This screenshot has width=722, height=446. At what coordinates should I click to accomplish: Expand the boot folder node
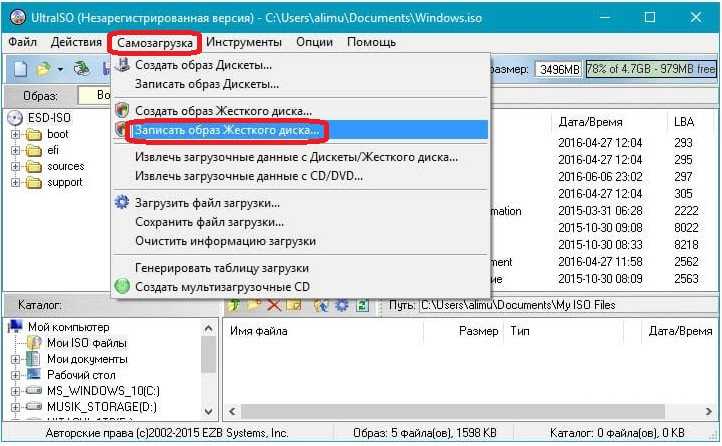coord(15,134)
